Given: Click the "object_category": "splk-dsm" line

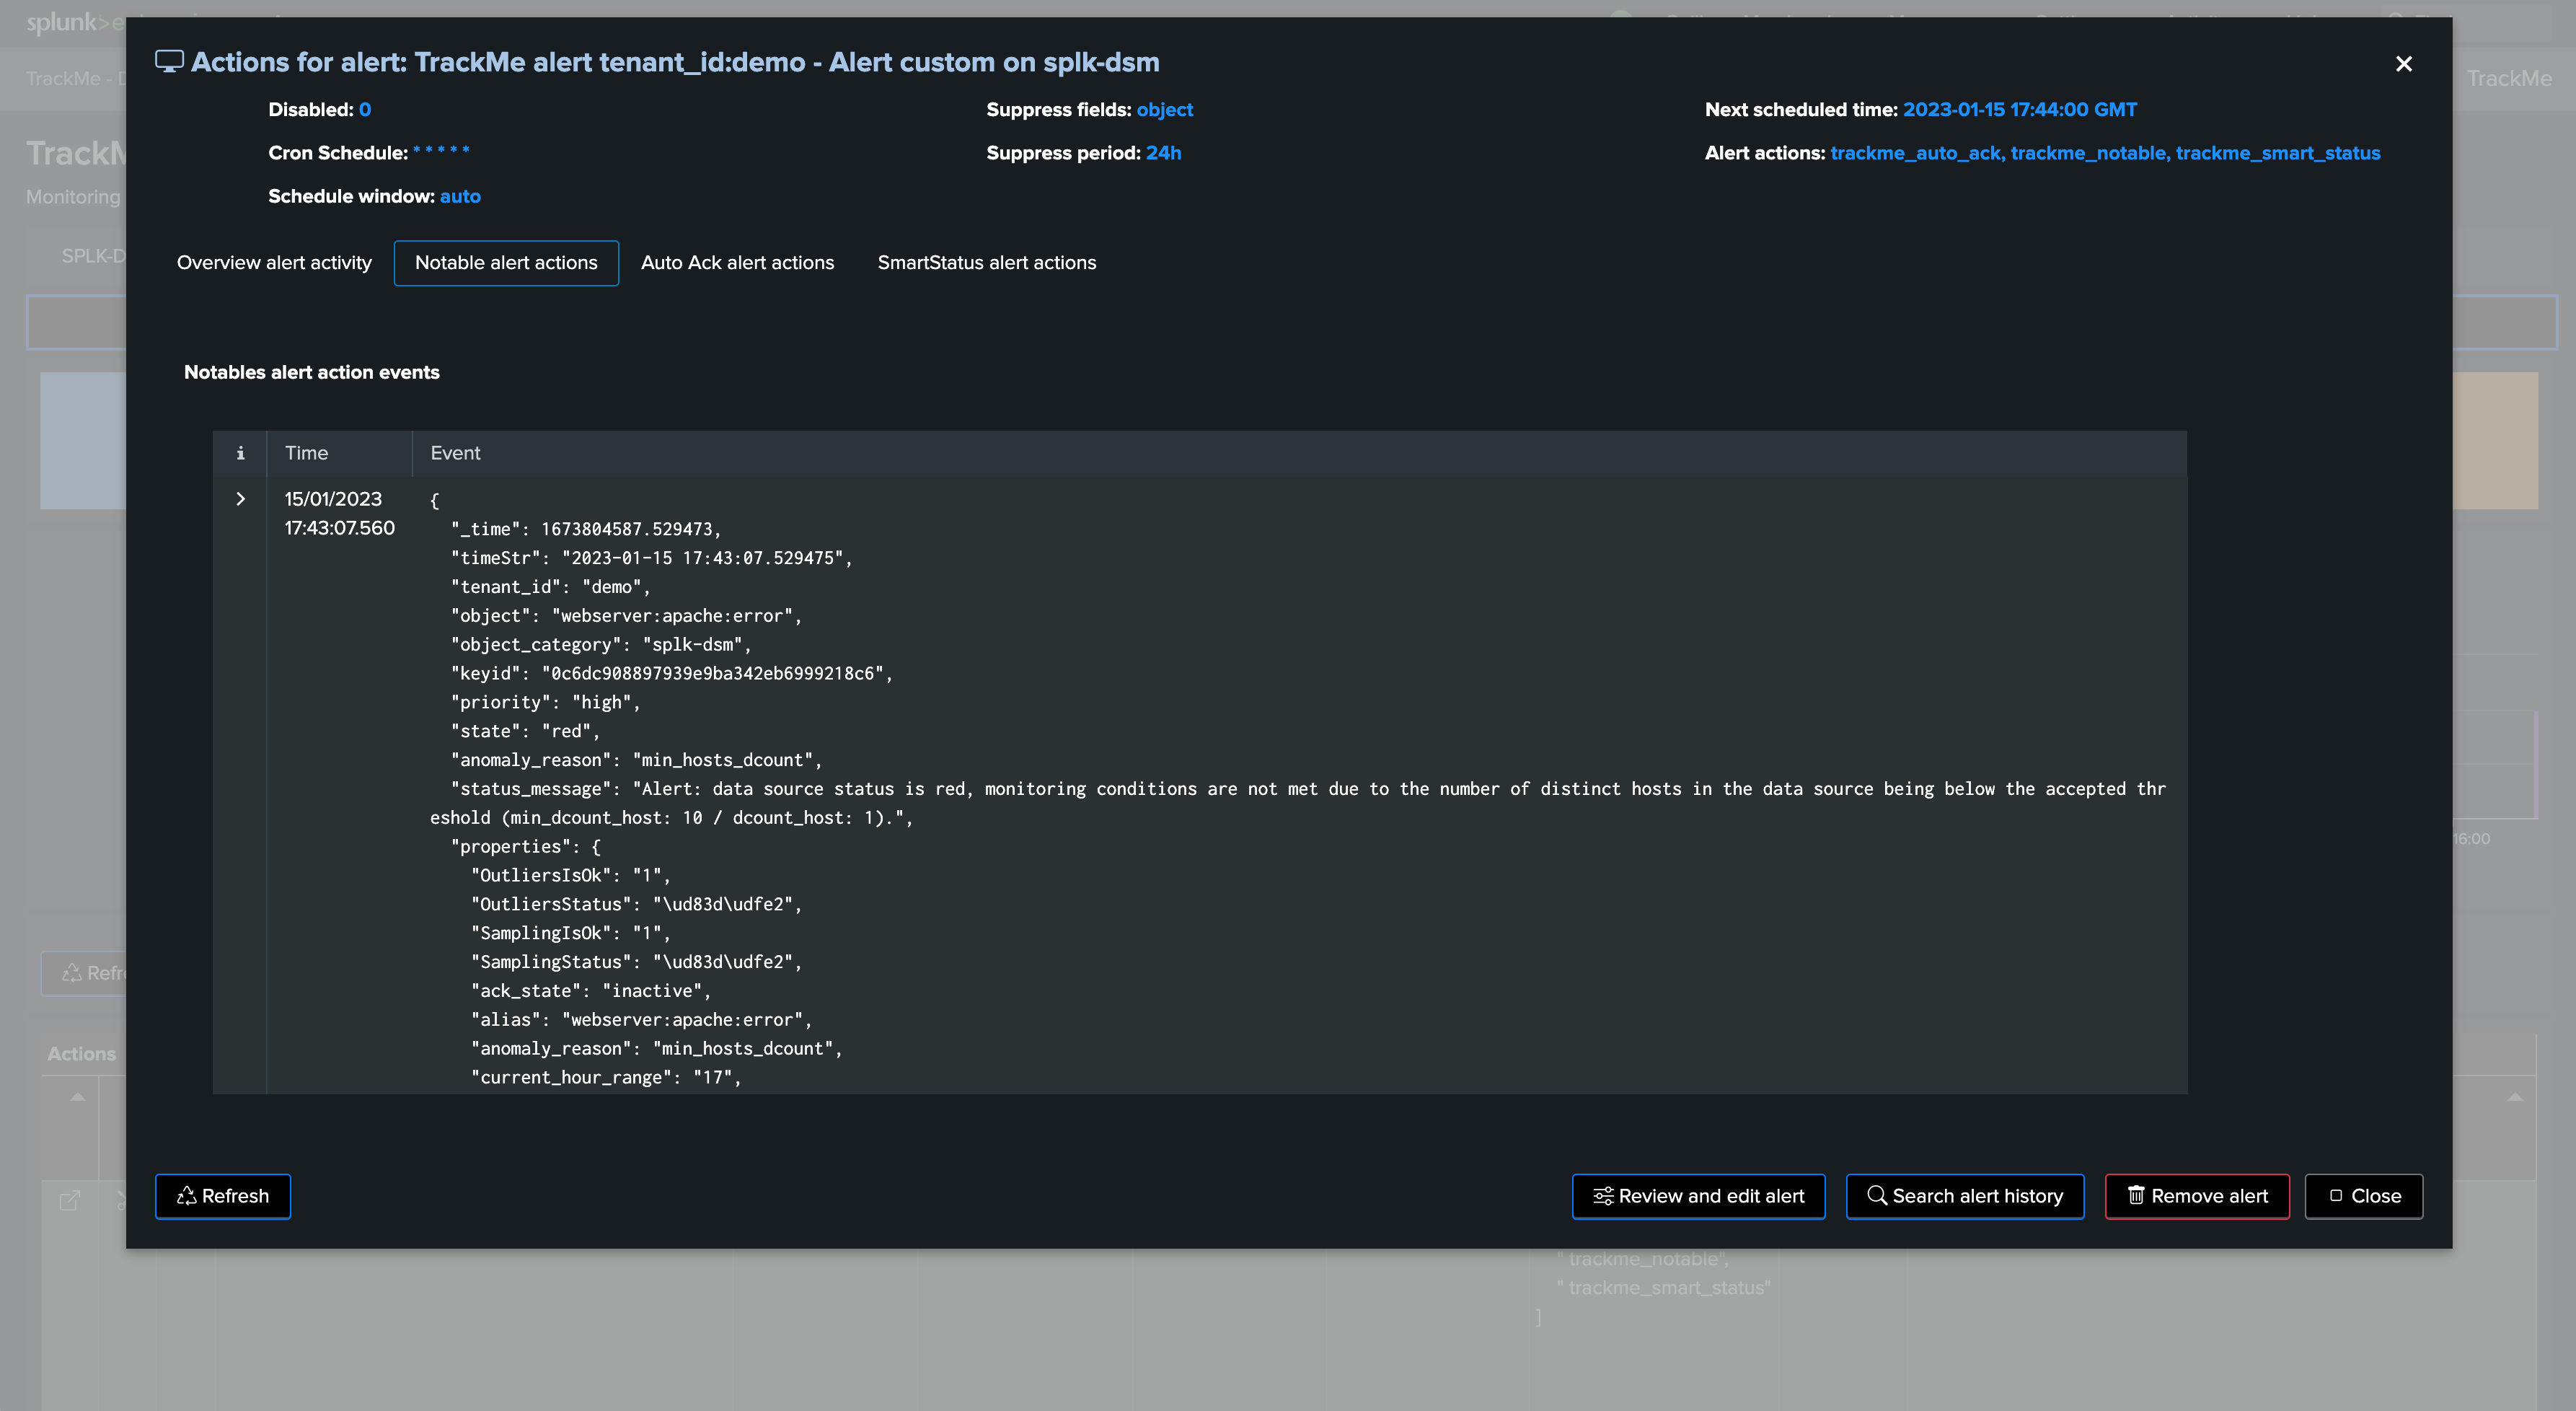Looking at the screenshot, I should (x=601, y=645).
